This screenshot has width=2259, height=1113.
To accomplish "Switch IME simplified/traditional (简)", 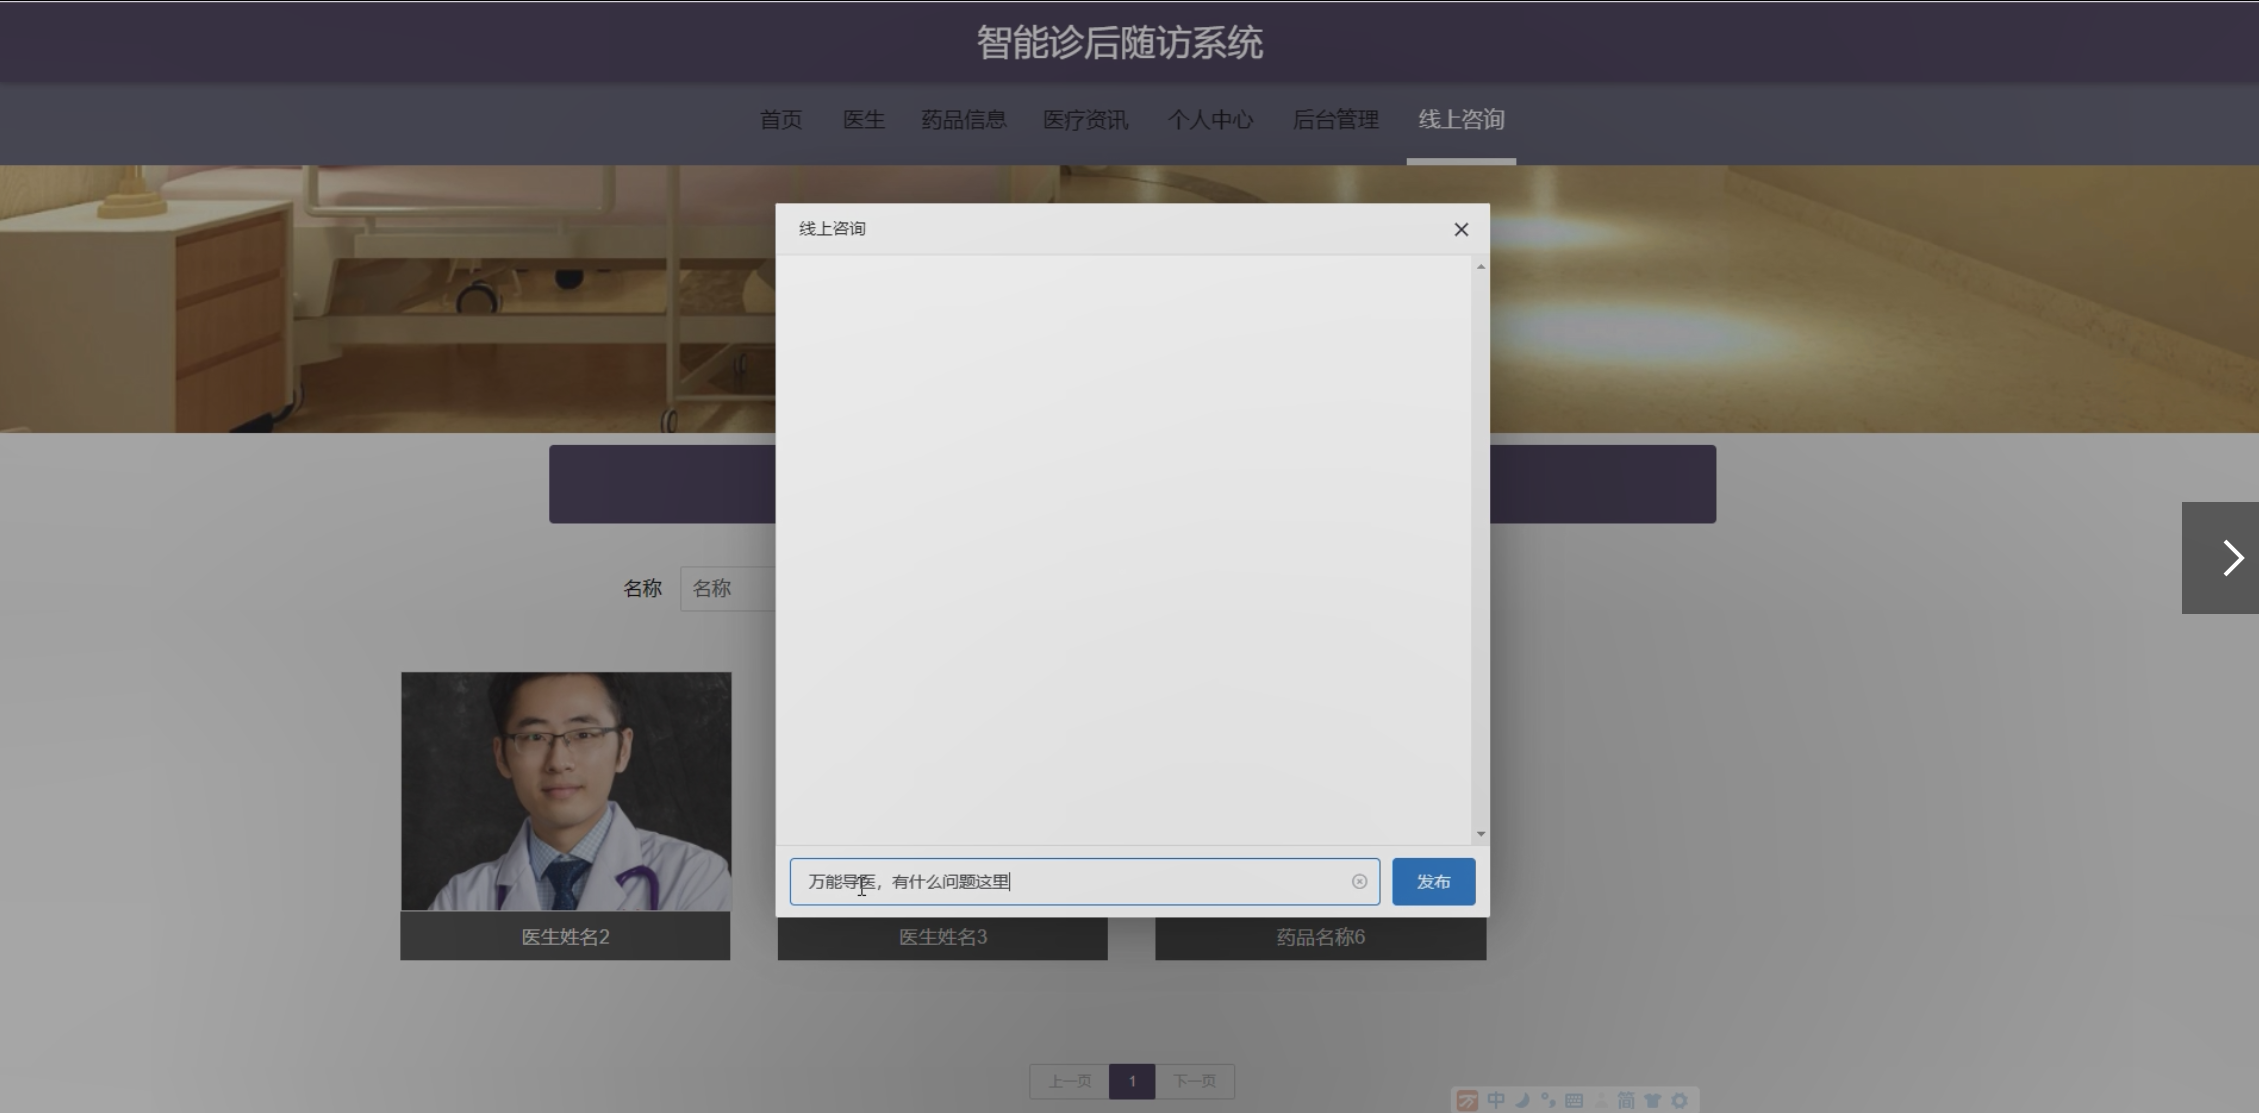I will click(1626, 1100).
